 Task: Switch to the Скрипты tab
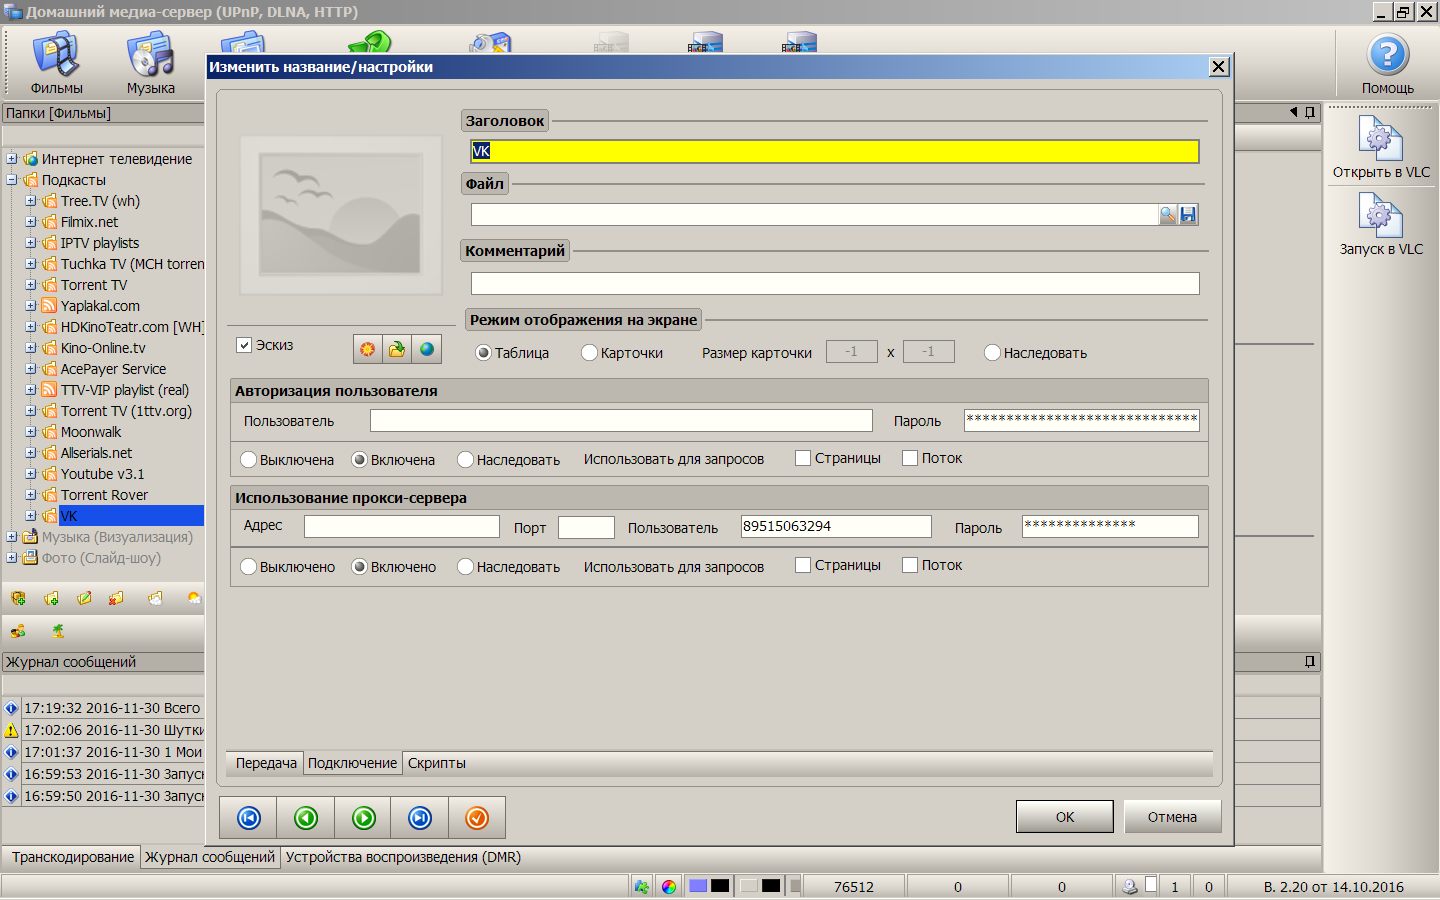436,763
